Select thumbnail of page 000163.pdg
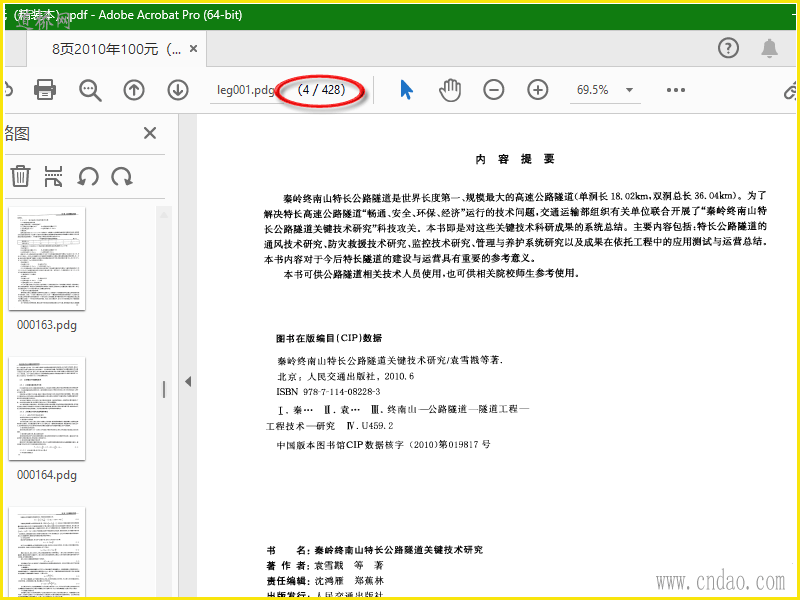This screenshot has height=600, width=800. click(x=47, y=258)
